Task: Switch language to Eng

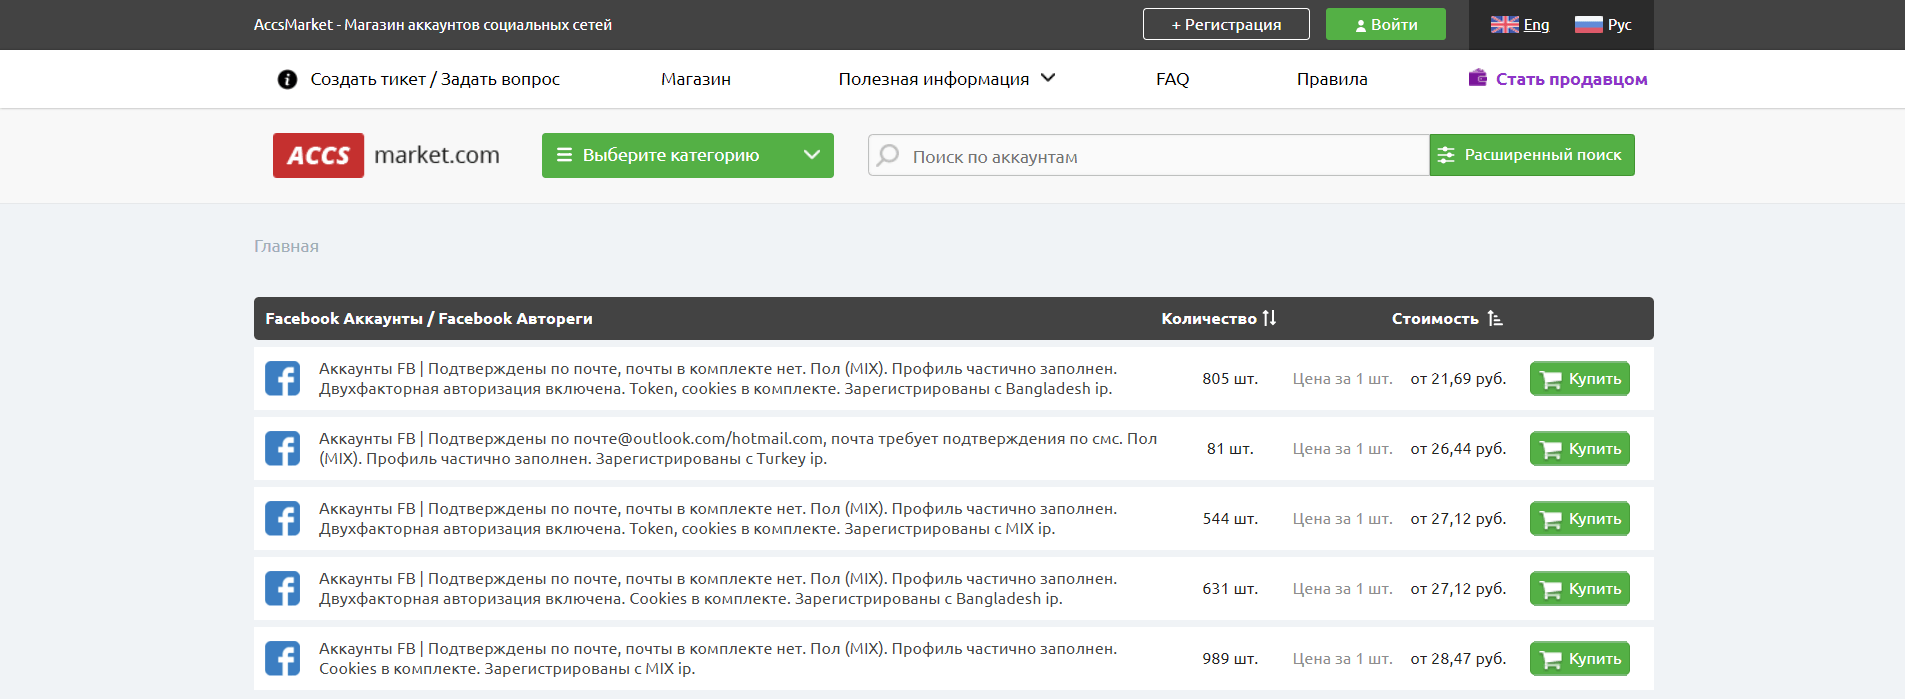Action: pos(1536,25)
